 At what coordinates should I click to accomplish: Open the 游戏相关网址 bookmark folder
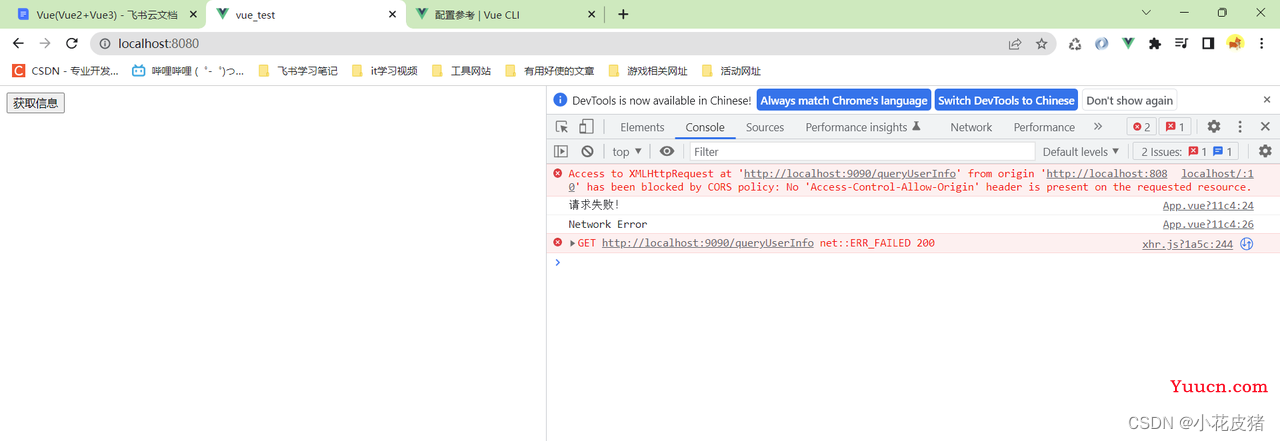tap(647, 71)
